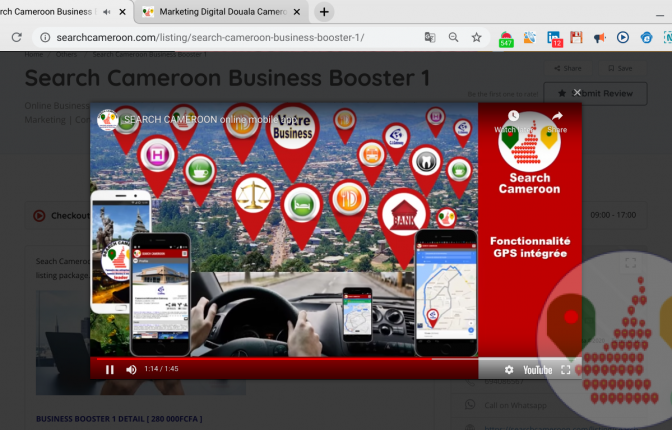
Task: Click the gallery fullscreen expand icon
Action: click(630, 262)
